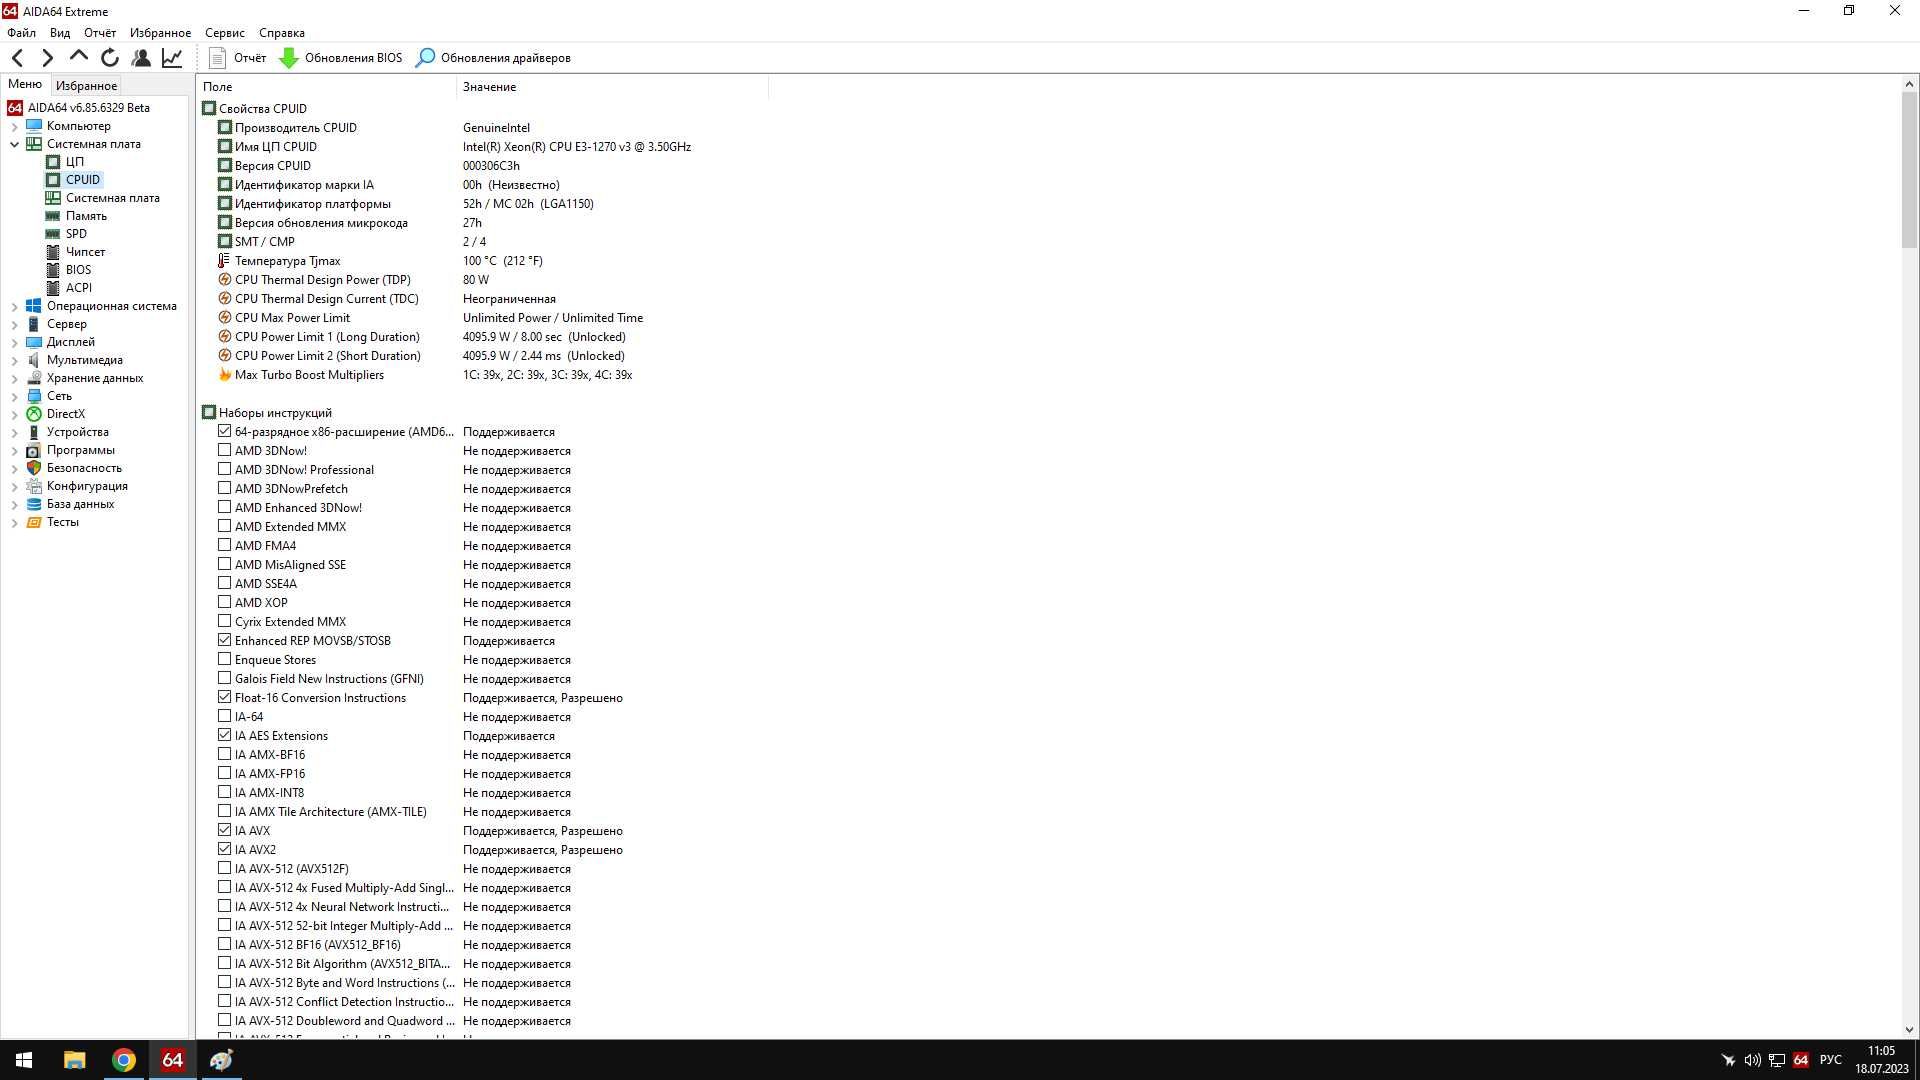Switch to the Избранное tab in sidebar
Screen dimensions: 1920x1080
86,86
